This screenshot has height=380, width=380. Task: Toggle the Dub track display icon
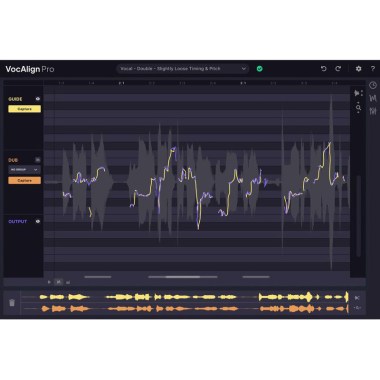38,160
